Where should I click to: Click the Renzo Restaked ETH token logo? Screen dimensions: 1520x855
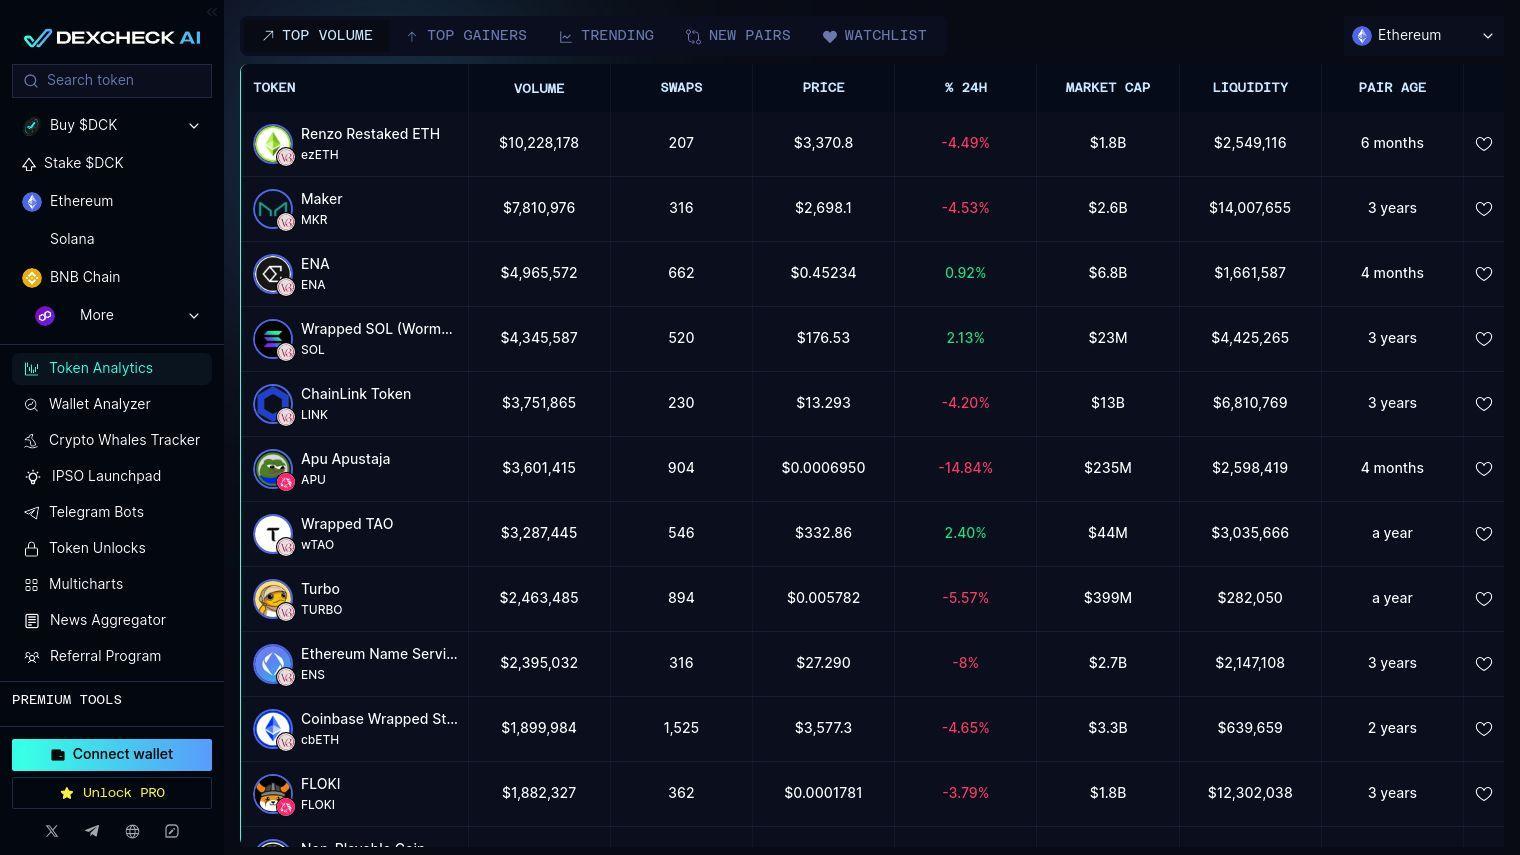click(272, 144)
